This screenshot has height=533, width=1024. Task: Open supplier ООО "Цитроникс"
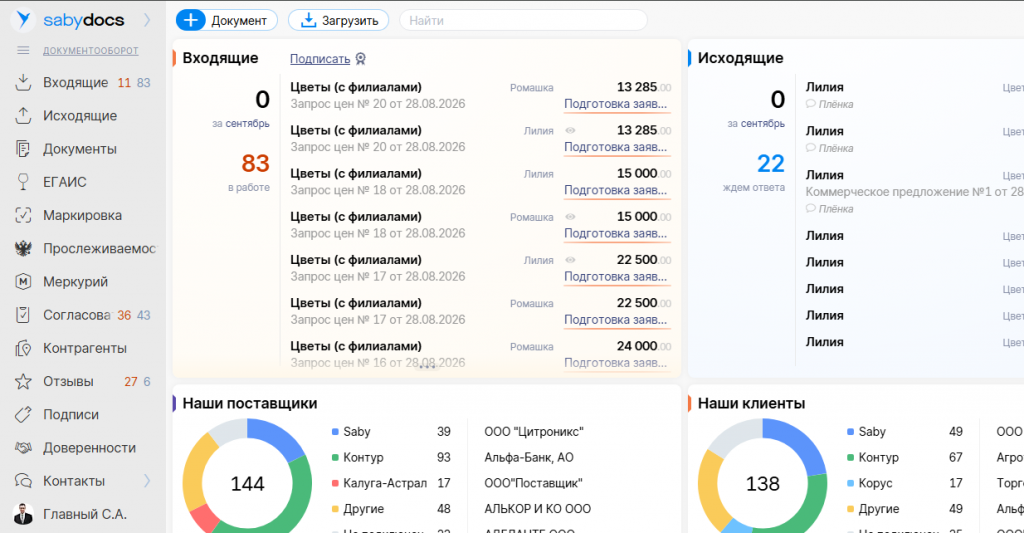[534, 432]
